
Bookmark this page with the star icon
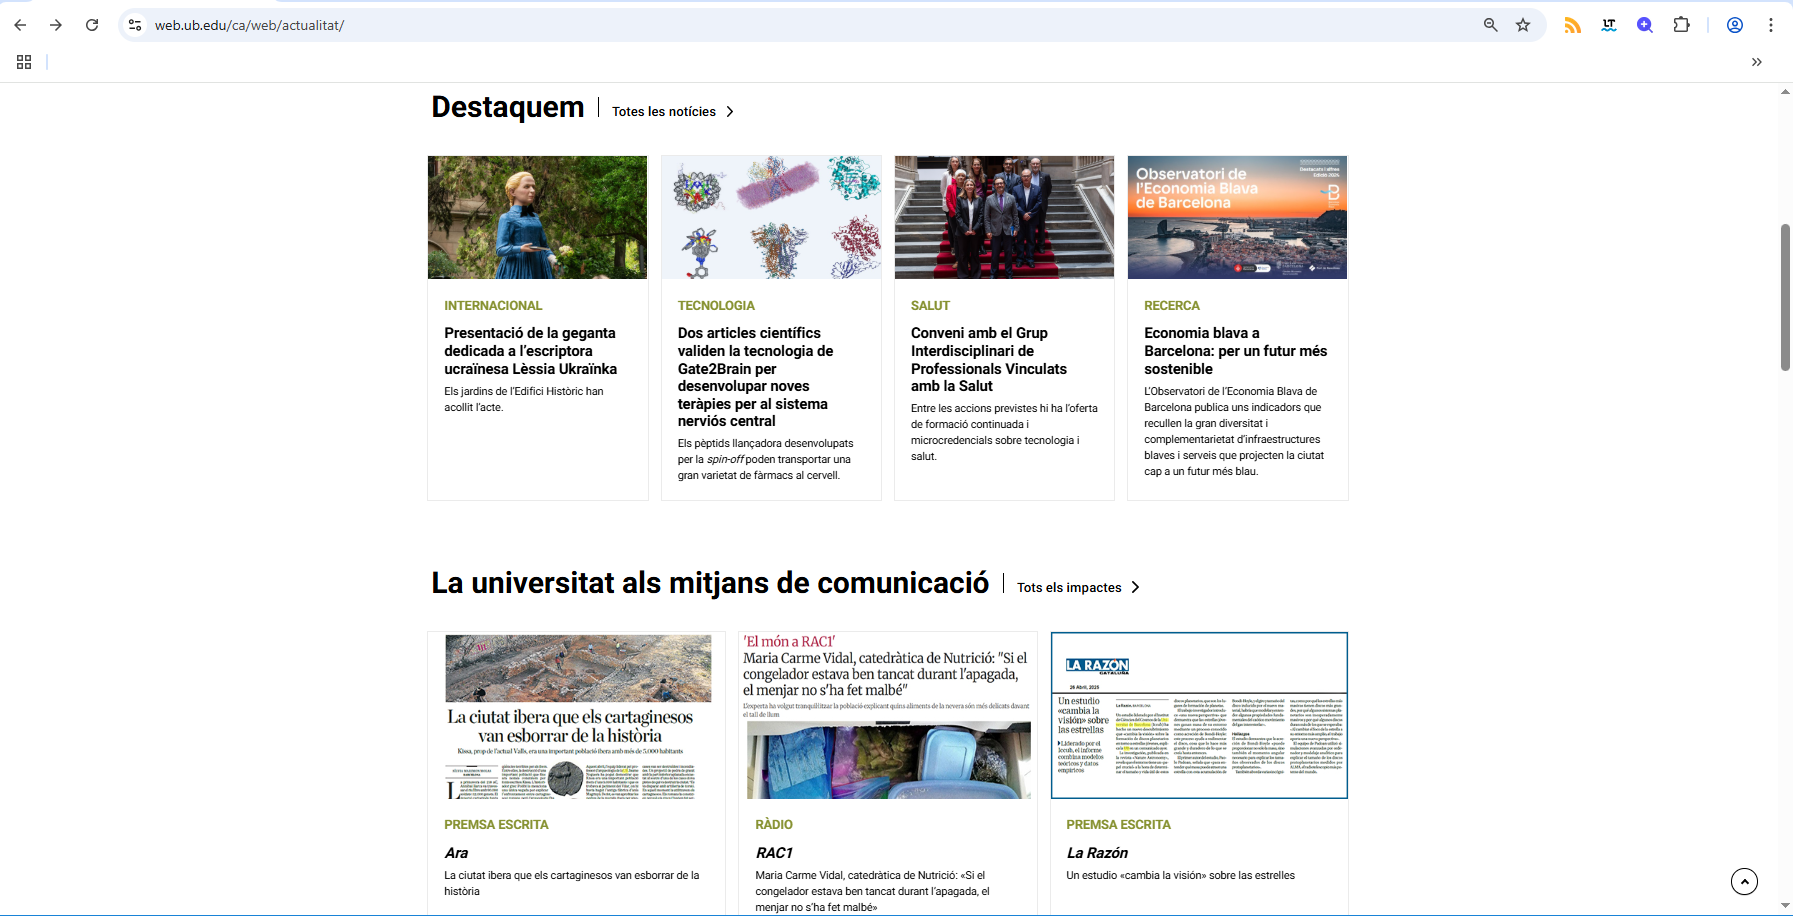coord(1523,25)
